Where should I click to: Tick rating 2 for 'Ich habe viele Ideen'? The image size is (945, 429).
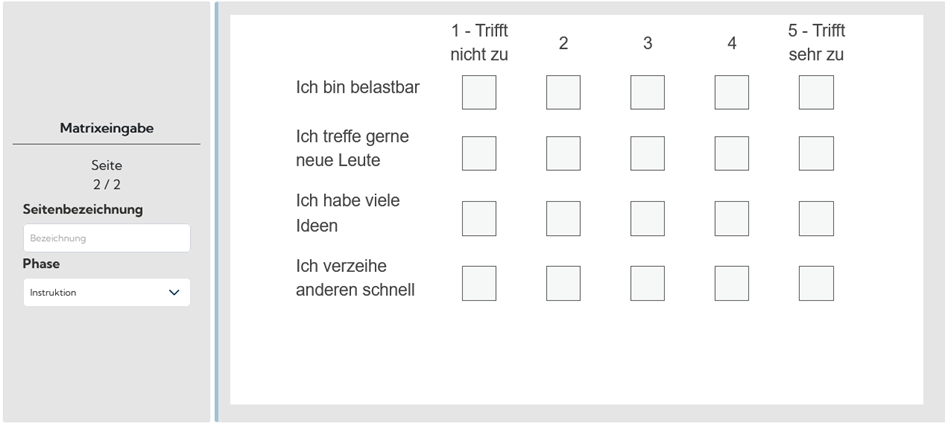563,218
